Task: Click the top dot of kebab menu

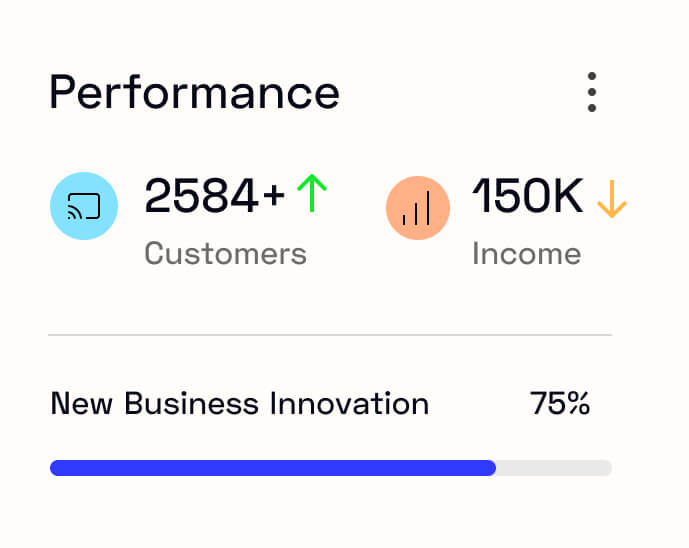Action: tap(591, 76)
